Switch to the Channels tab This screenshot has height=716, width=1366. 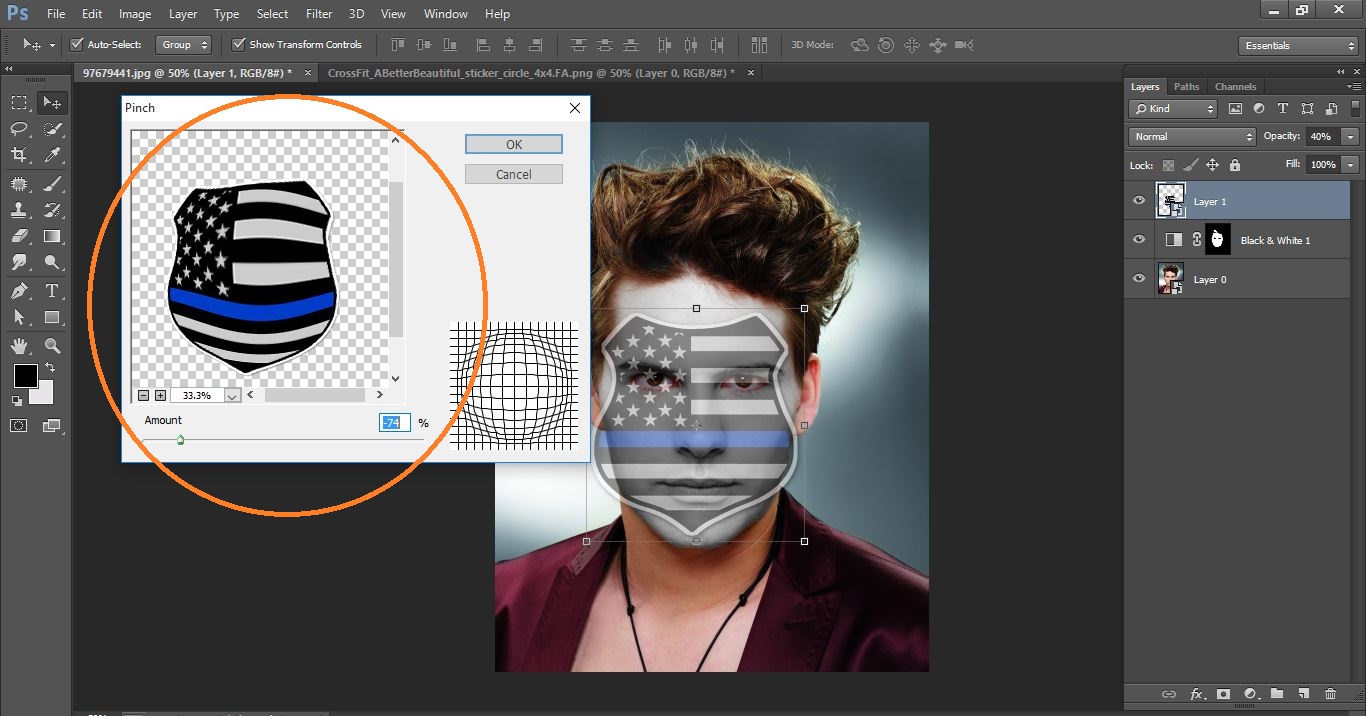1235,86
